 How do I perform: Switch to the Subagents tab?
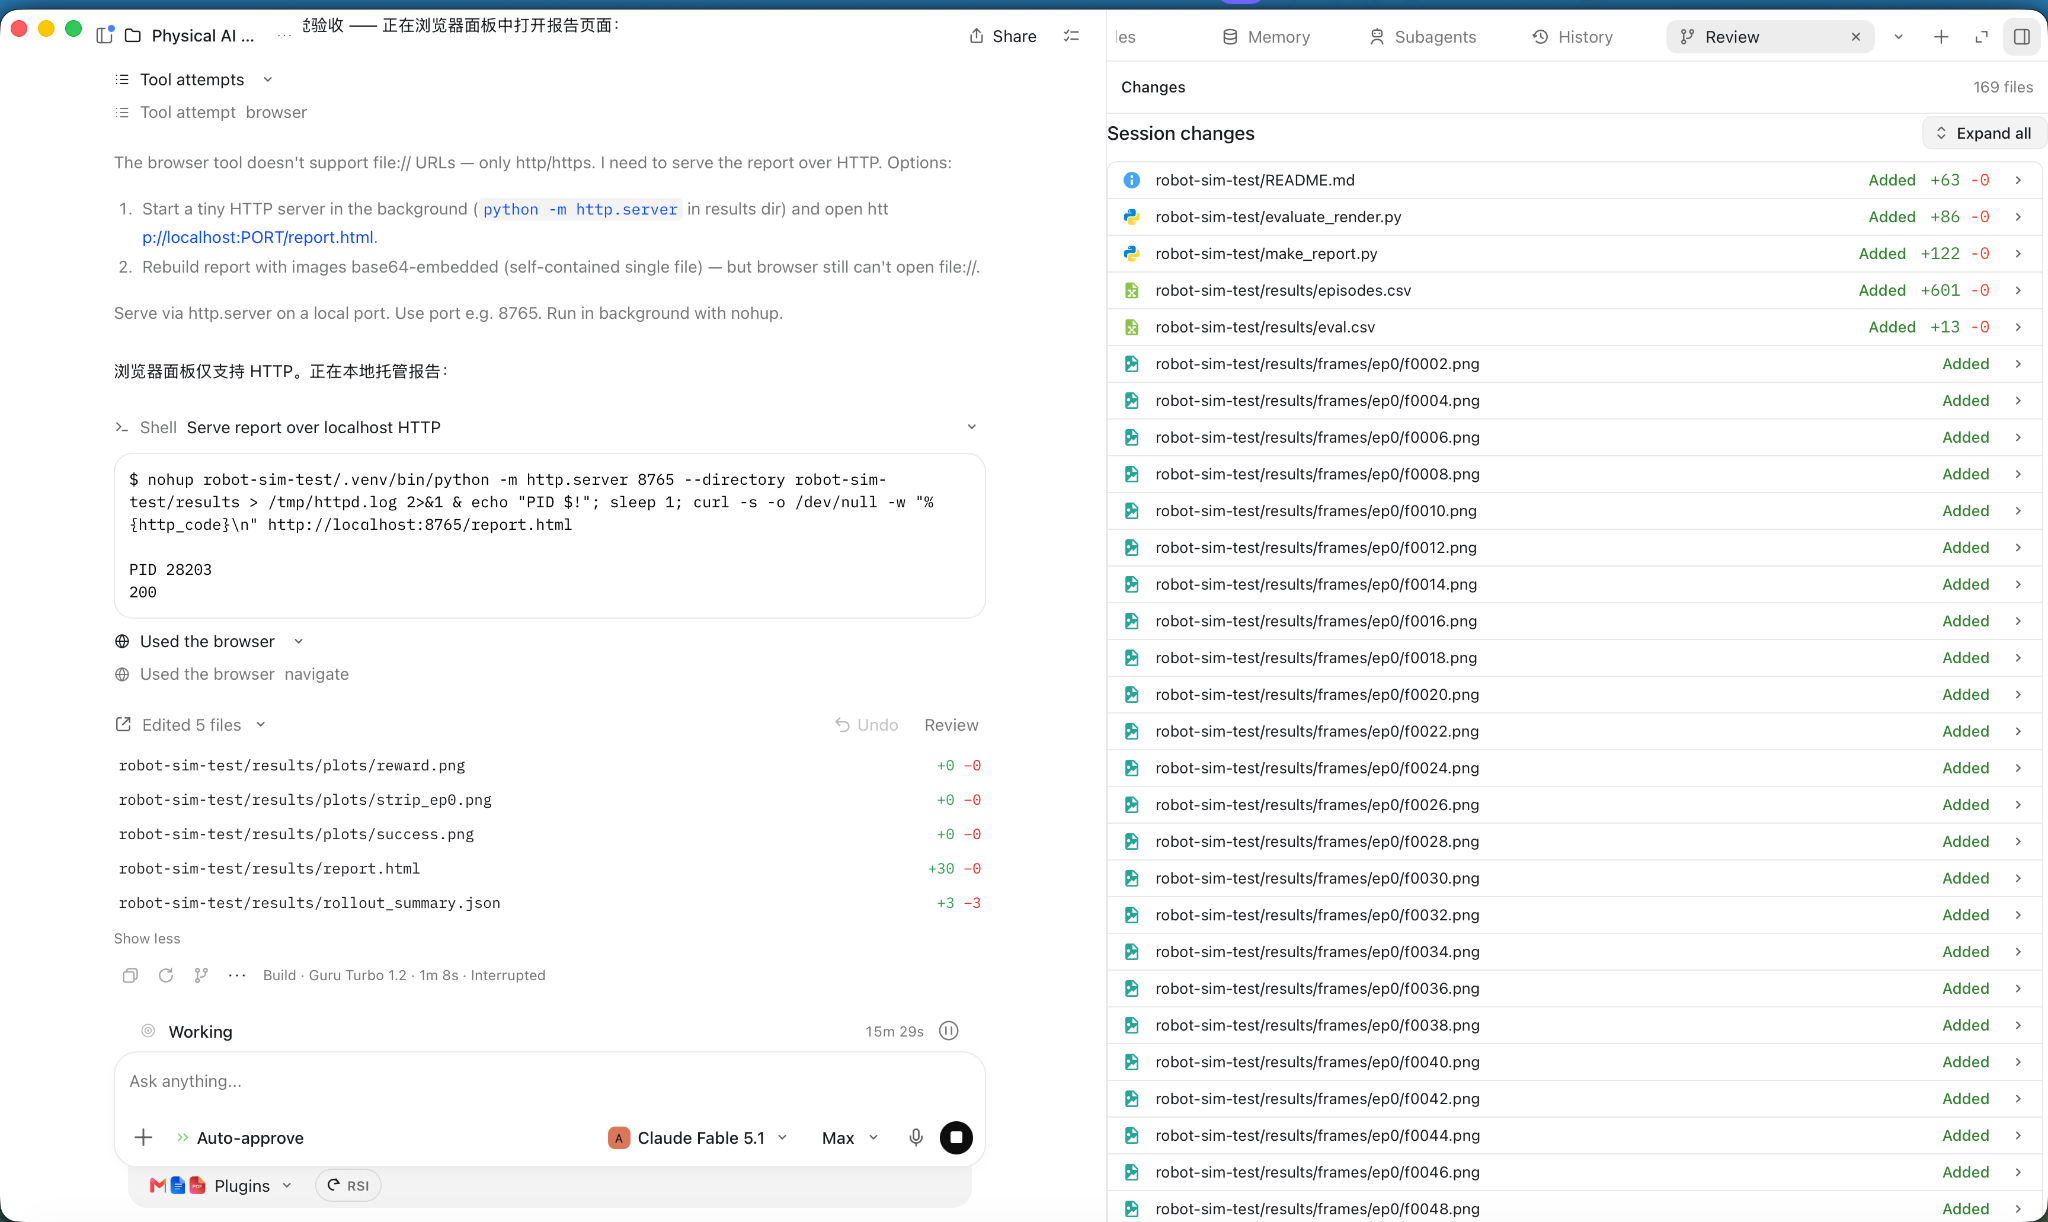point(1422,37)
